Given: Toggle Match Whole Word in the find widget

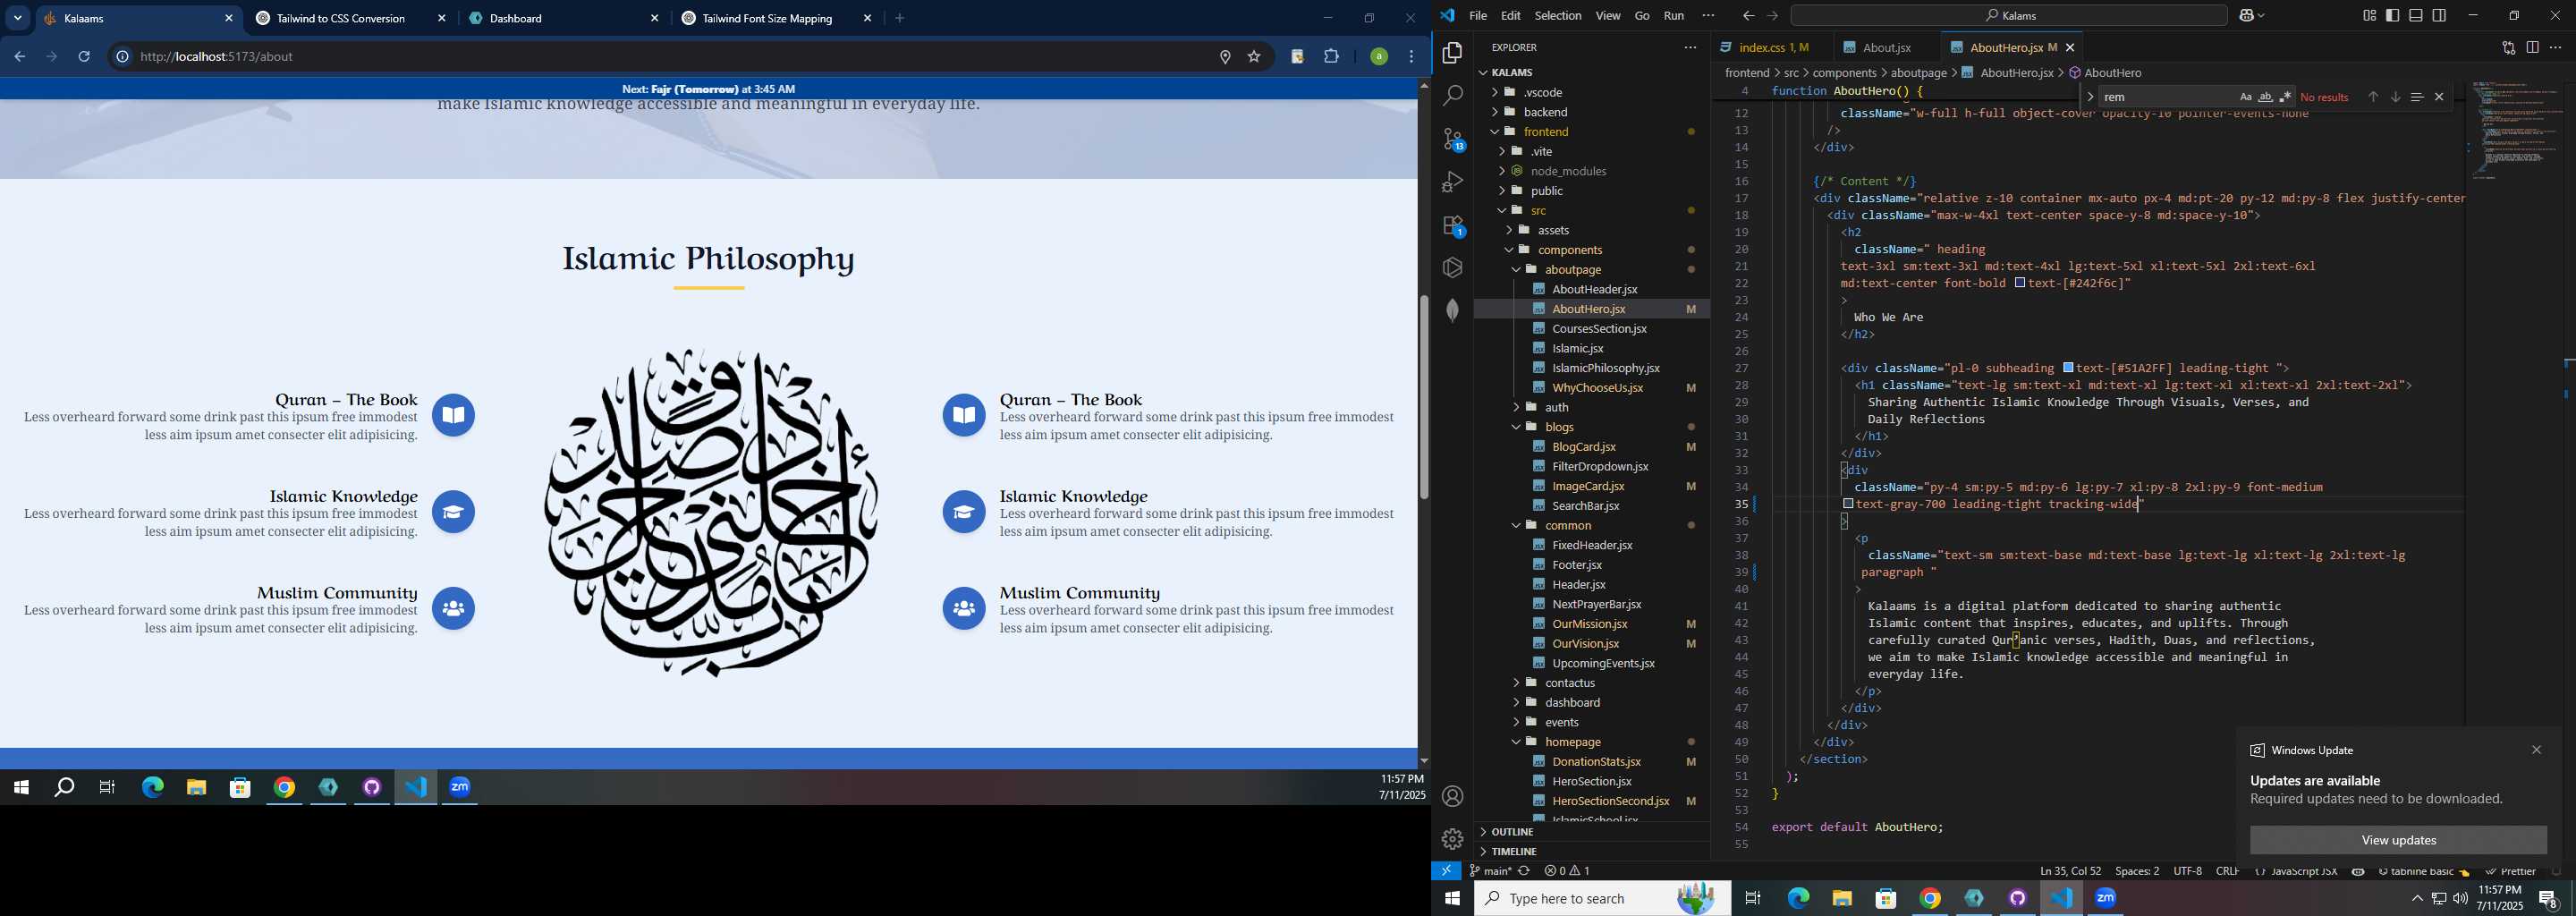Looking at the screenshot, I should pyautogui.click(x=2265, y=97).
